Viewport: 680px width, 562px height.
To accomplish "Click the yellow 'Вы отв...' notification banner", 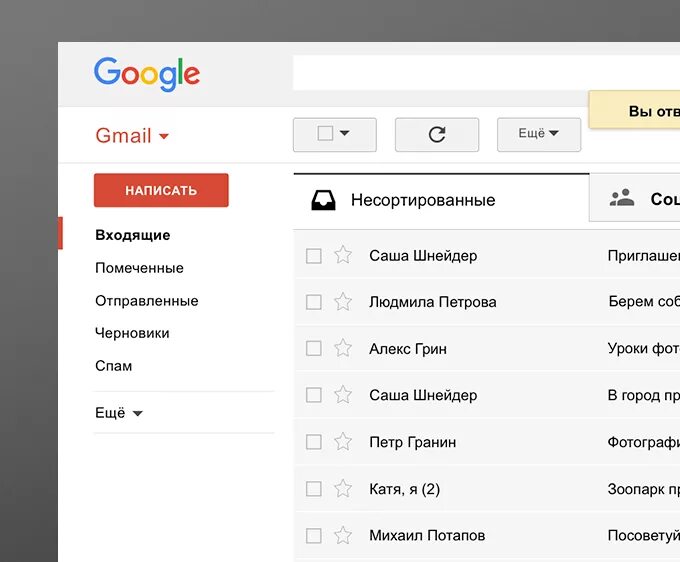I will click(634, 110).
